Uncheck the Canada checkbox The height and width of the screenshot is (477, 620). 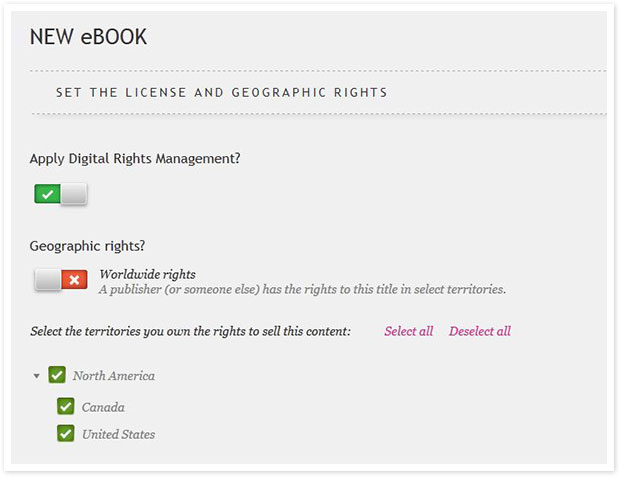coord(66,406)
